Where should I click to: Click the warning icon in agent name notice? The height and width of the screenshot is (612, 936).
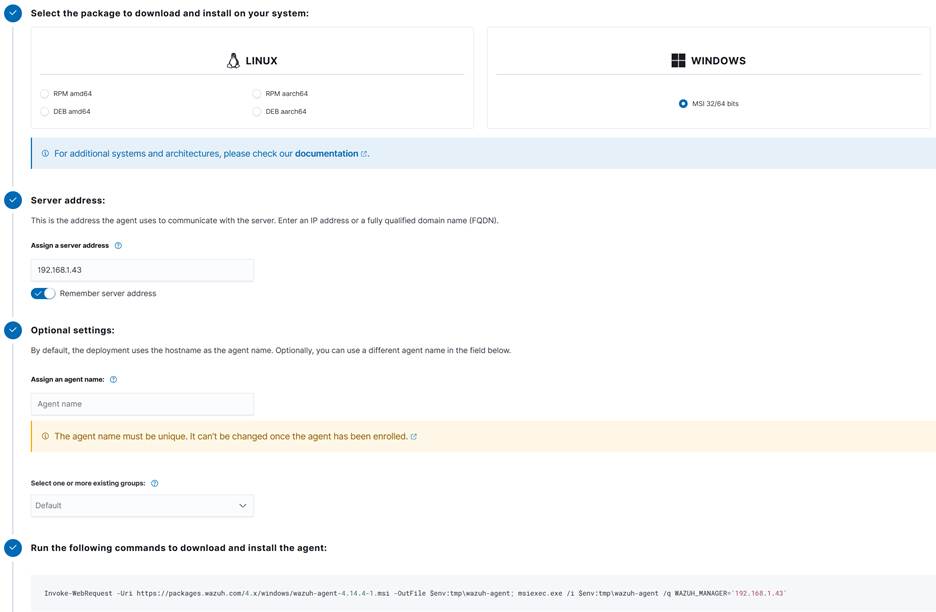(45, 437)
